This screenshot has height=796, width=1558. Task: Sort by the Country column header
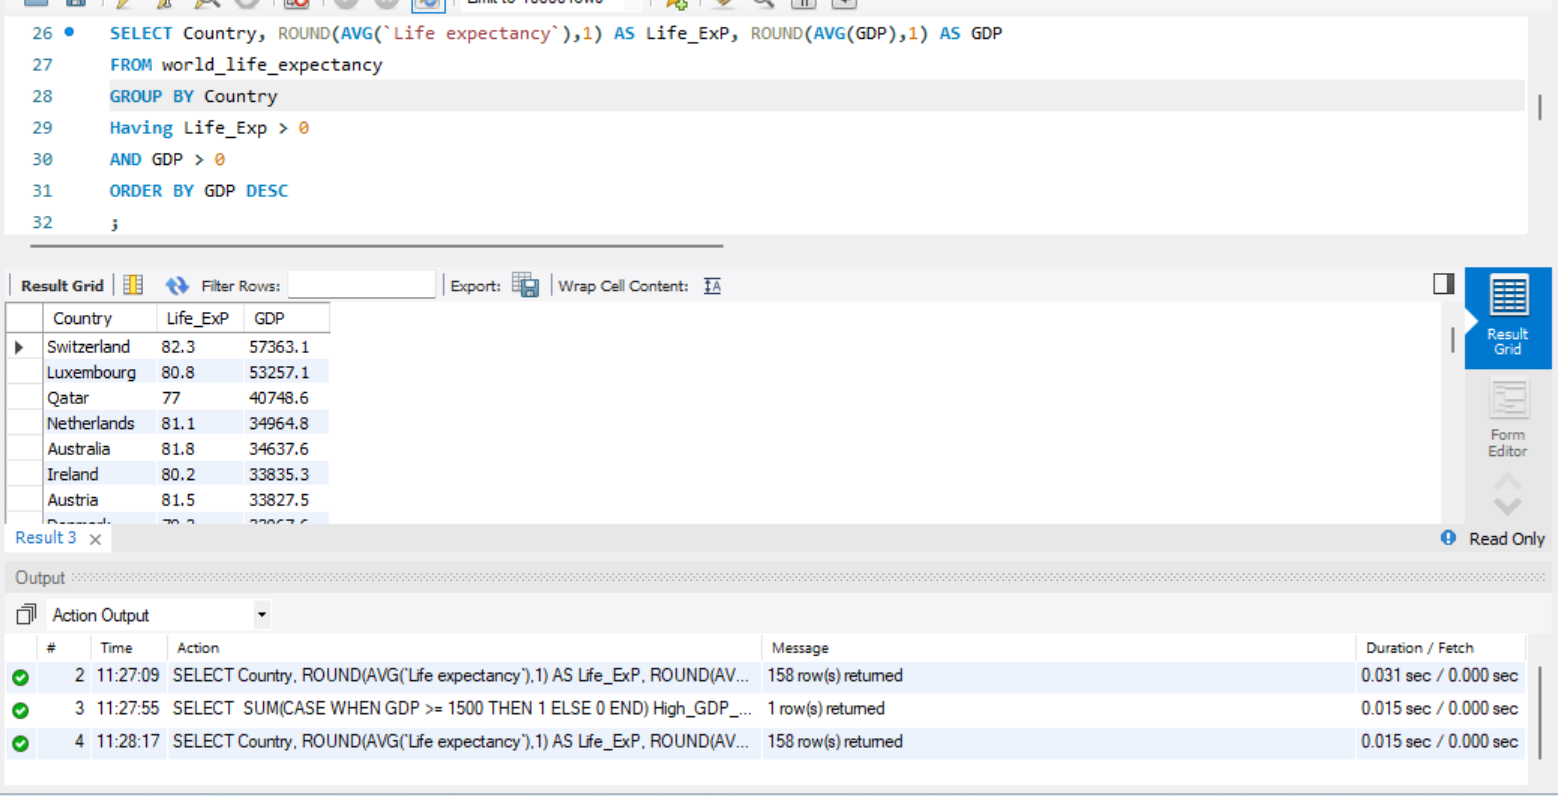coord(100,318)
